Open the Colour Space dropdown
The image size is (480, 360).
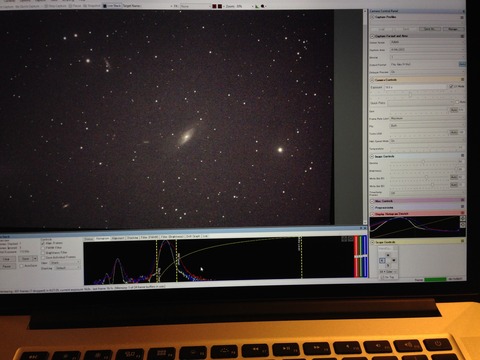pos(427,43)
